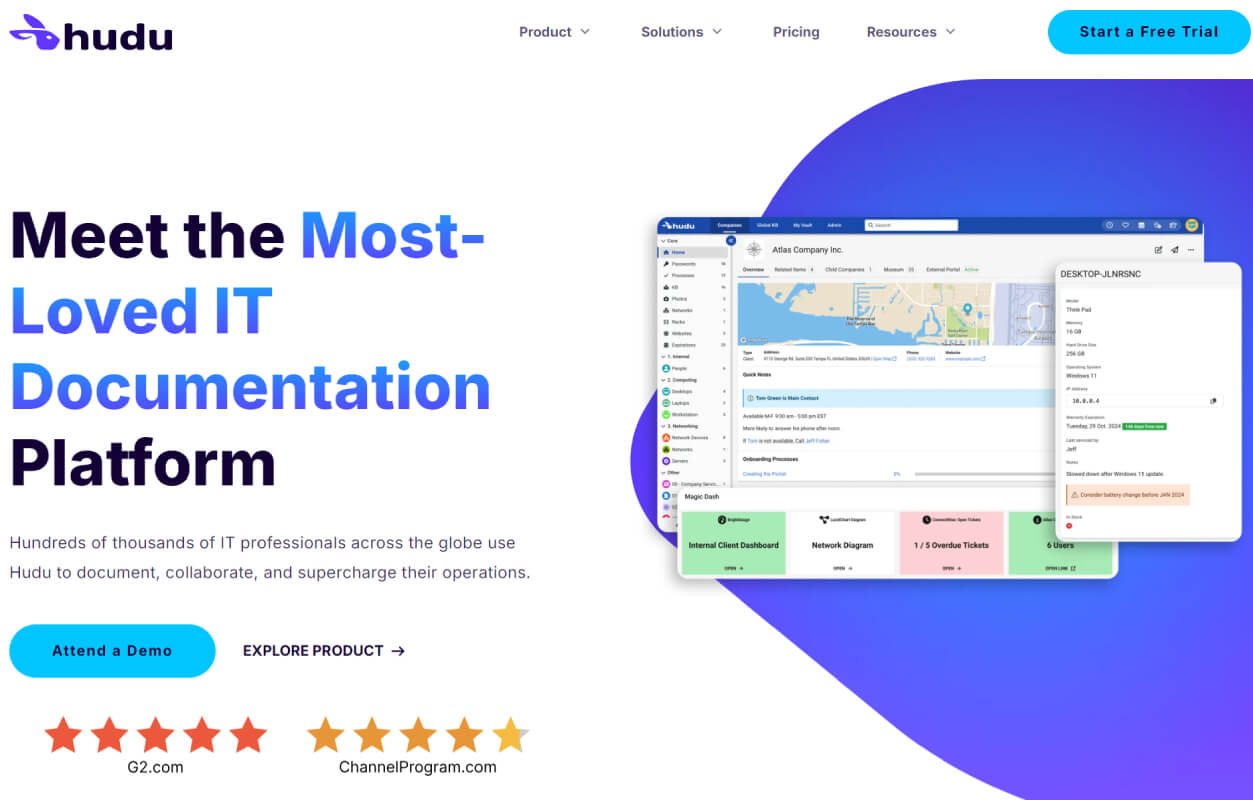Click the Home item in preview sidebar
This screenshot has width=1253, height=800.
tap(693, 252)
